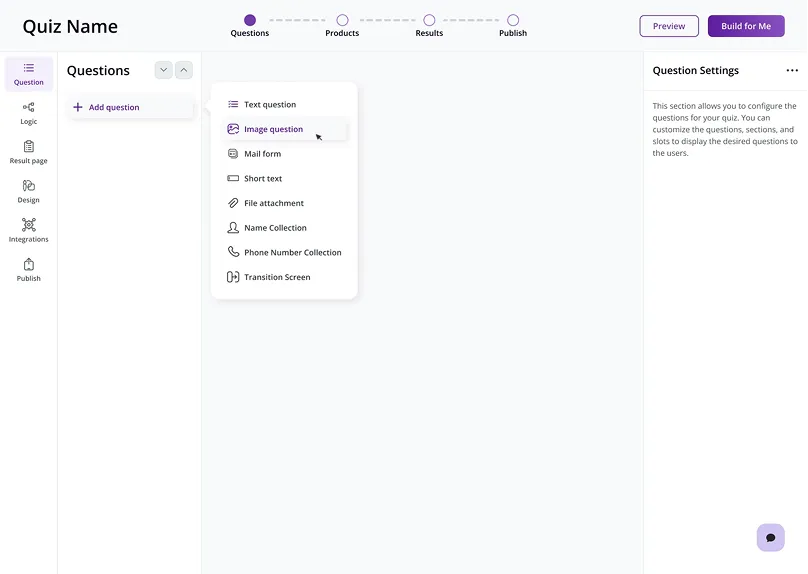Image resolution: width=808 pixels, height=574 pixels.
Task: Click the Name Collection person icon
Action: click(x=233, y=227)
